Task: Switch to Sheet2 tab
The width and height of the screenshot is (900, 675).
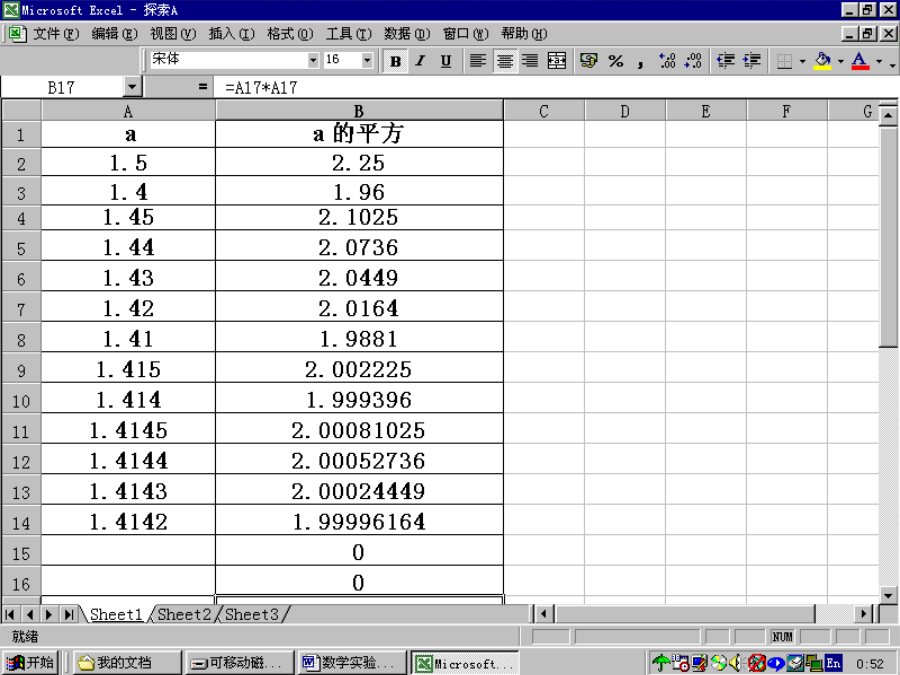Action: pos(184,614)
